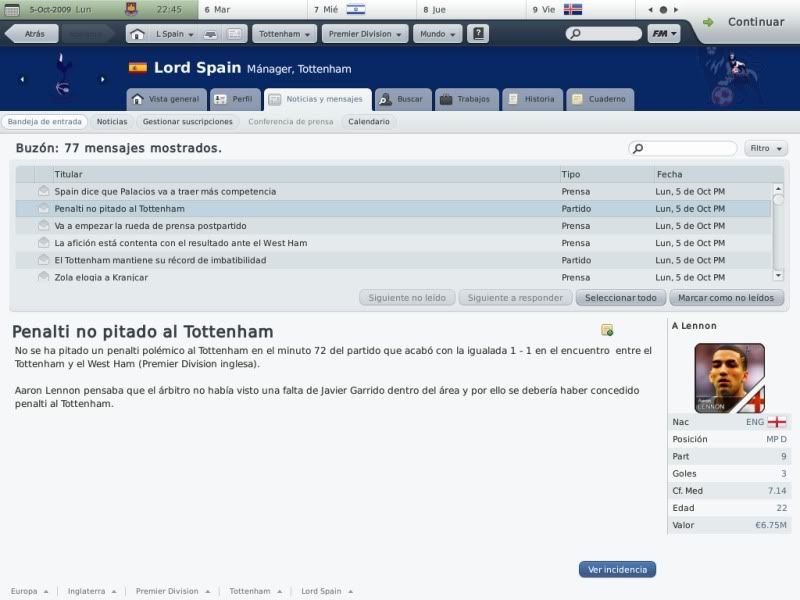Viewport: 800px width, 600px height.
Task: Click envelope icon for Zola elogia message
Action: (44, 277)
